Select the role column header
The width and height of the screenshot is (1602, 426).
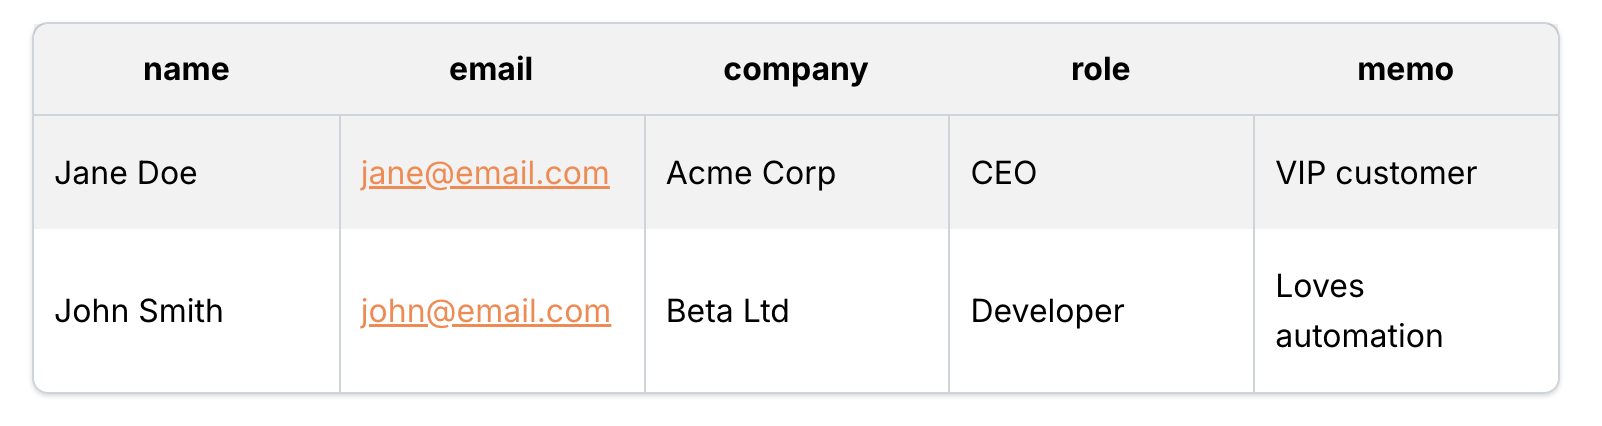coord(1101,69)
